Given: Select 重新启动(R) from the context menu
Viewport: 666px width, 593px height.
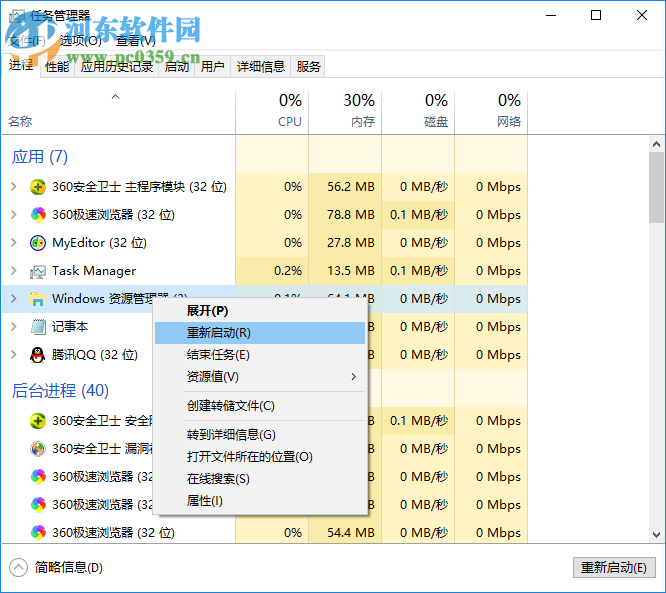Looking at the screenshot, I should (260, 333).
